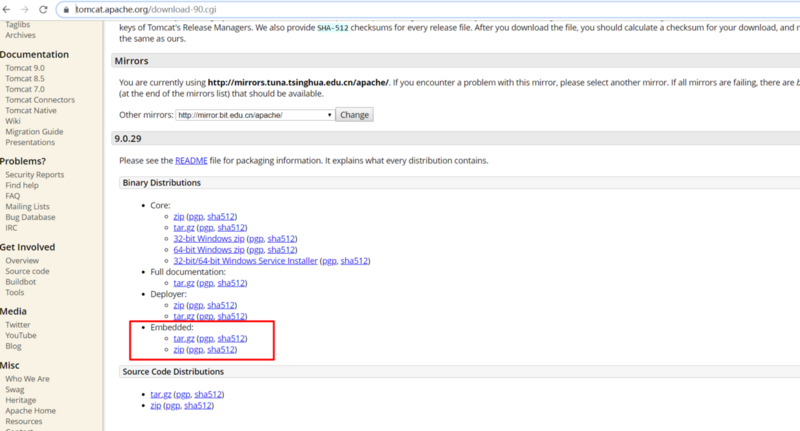
Task: Click the browser back arrow
Action: tap(7, 10)
